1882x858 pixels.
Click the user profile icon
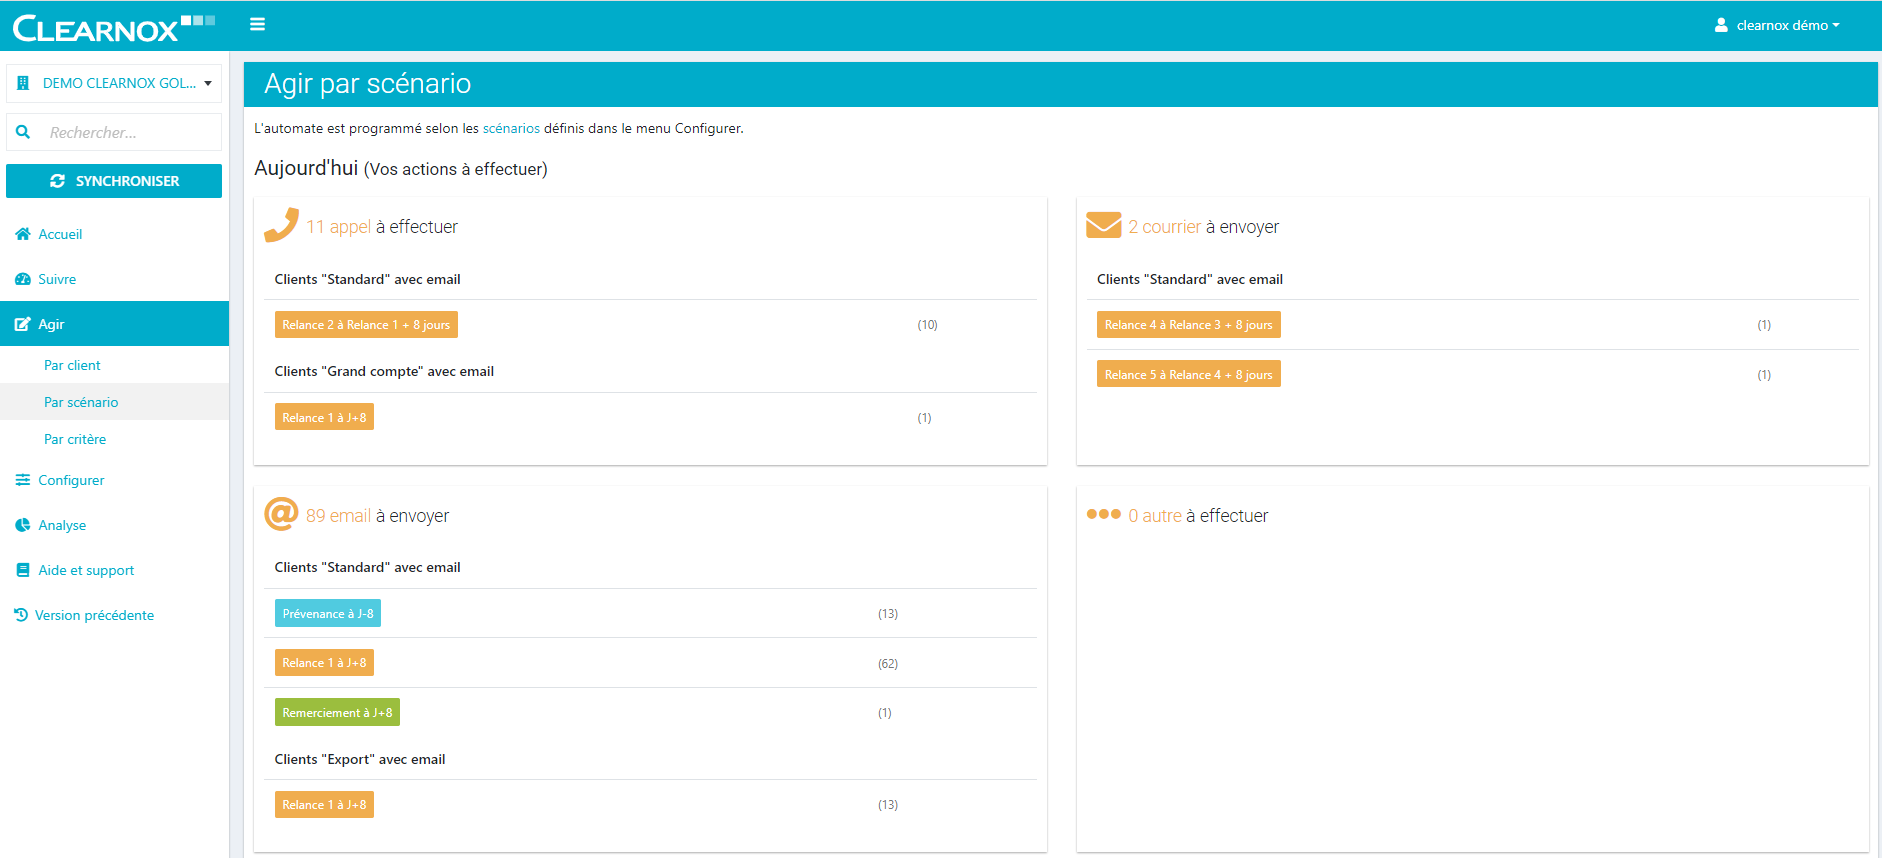pos(1721,25)
